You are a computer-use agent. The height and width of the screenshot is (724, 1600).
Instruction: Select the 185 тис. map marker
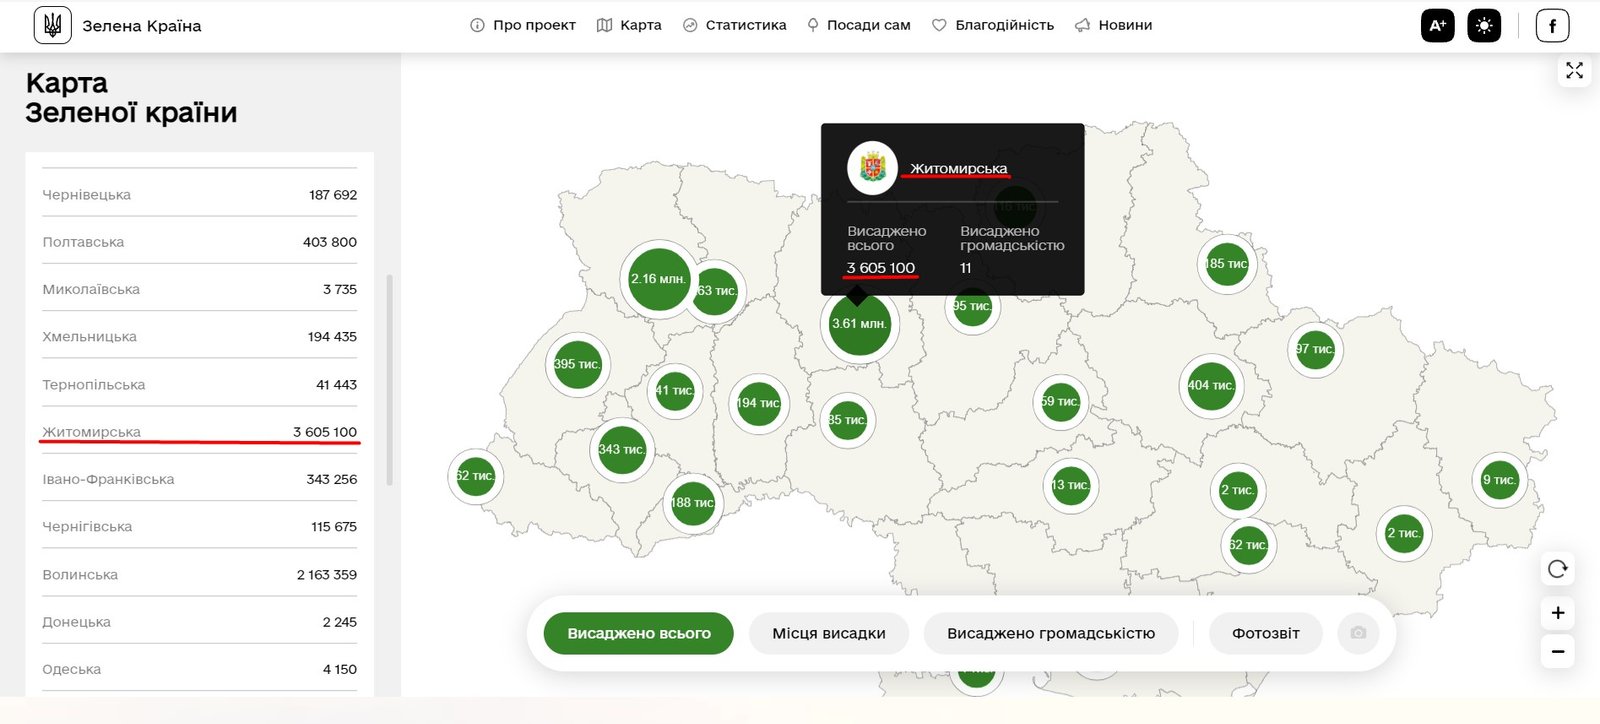1226,264
